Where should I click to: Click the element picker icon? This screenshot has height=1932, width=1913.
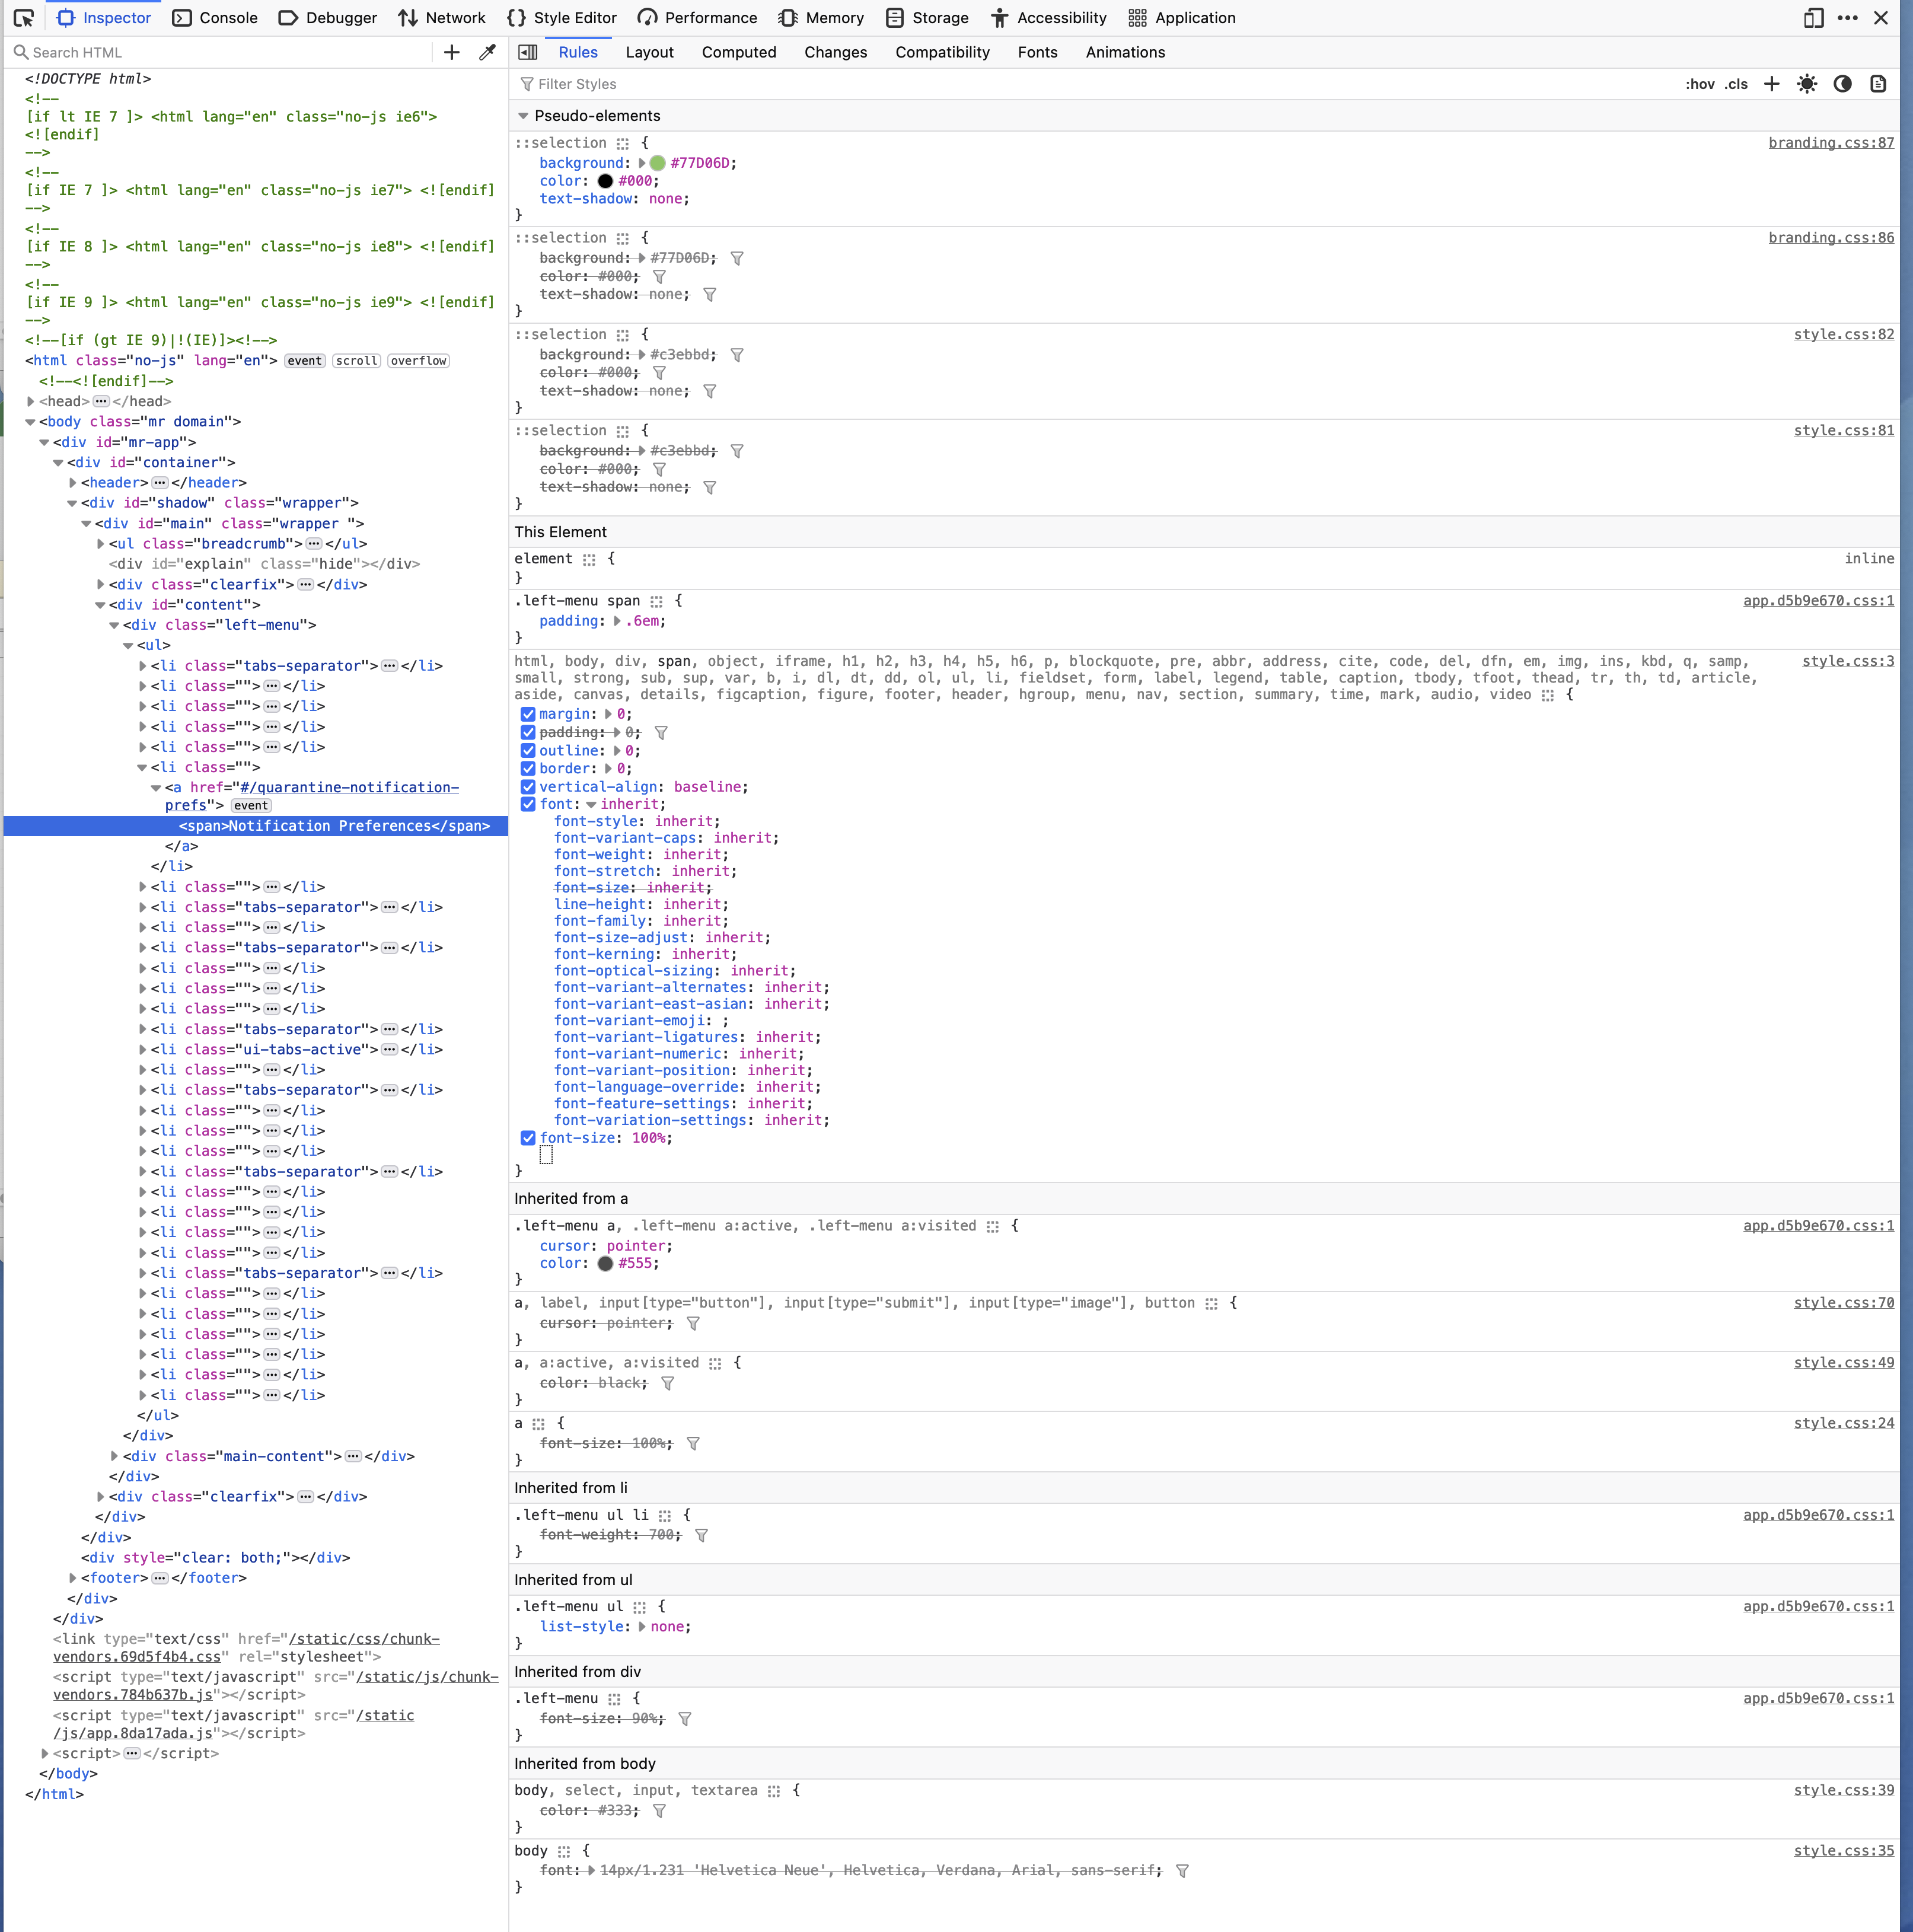tap(24, 18)
